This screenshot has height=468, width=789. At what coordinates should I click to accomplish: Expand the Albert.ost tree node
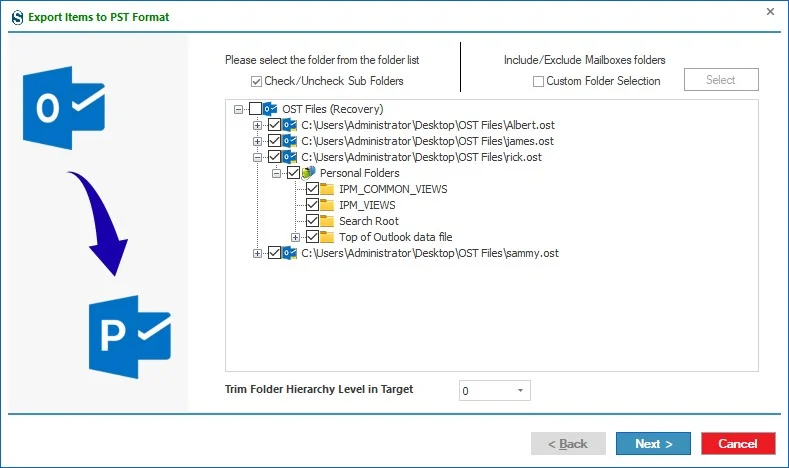[257, 125]
